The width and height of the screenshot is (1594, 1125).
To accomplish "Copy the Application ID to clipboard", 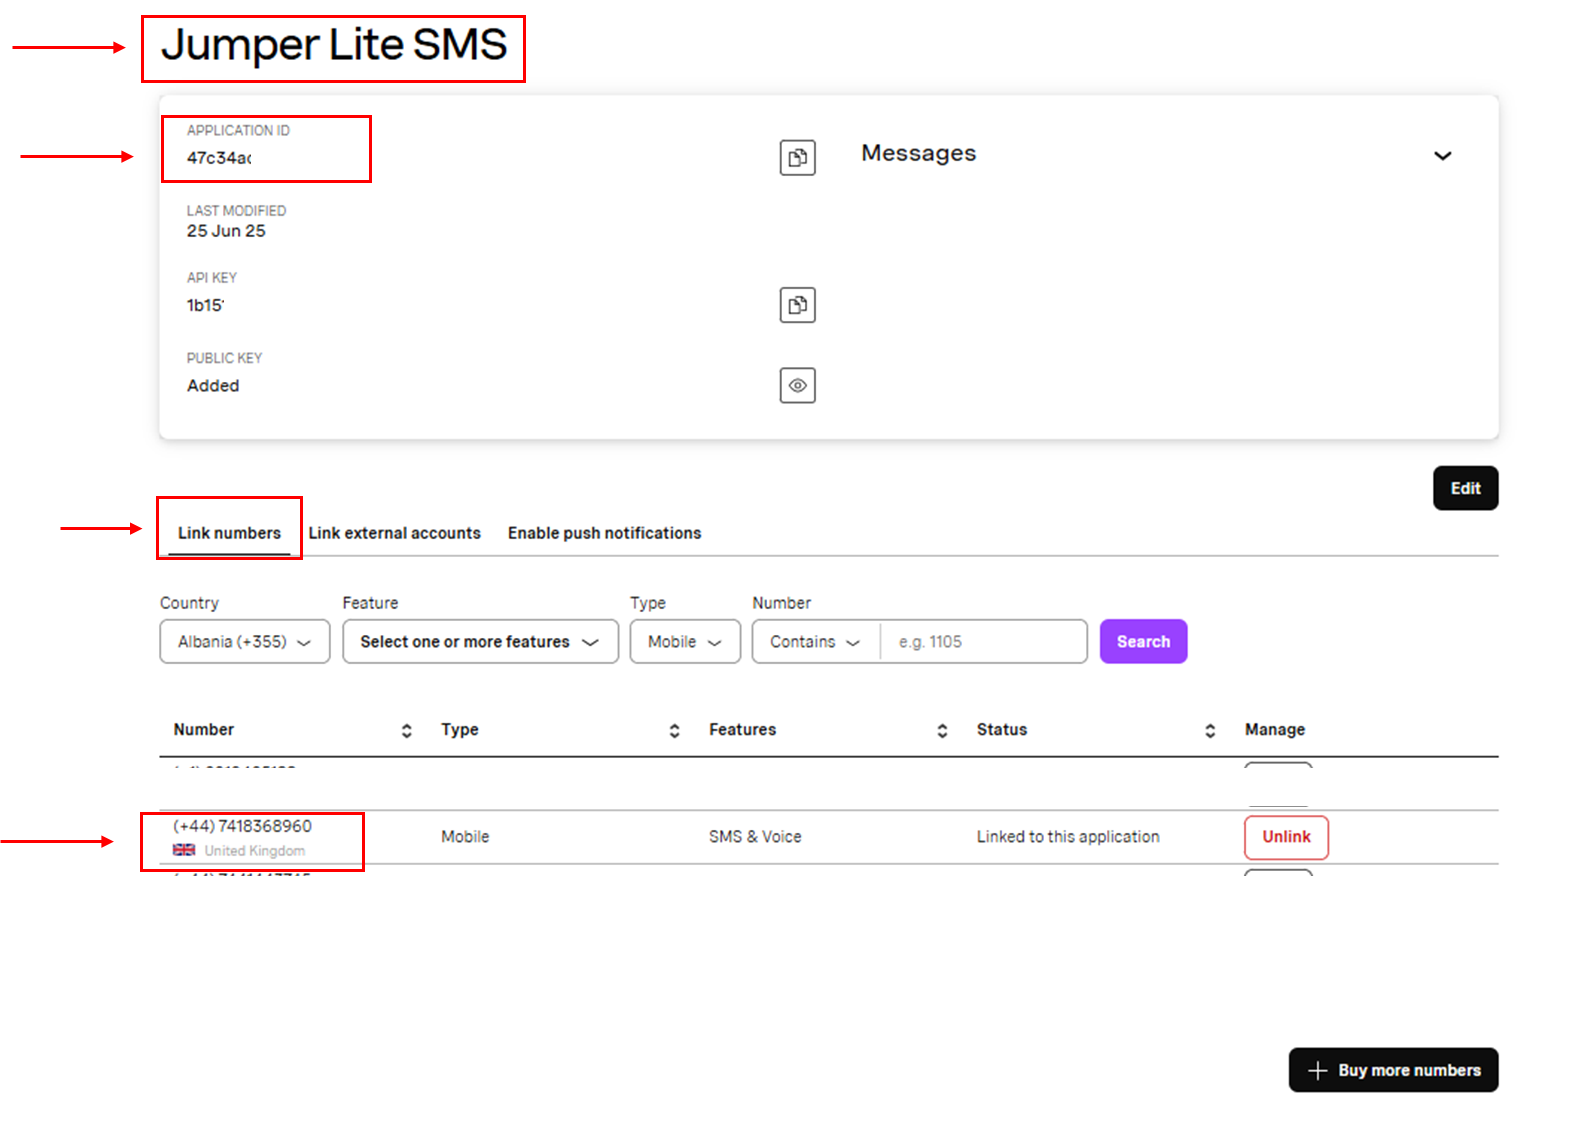I will coord(797,157).
